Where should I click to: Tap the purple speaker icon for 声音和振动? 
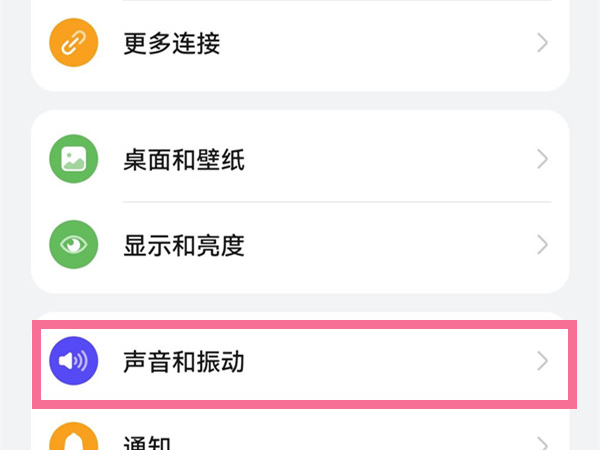tap(73, 361)
